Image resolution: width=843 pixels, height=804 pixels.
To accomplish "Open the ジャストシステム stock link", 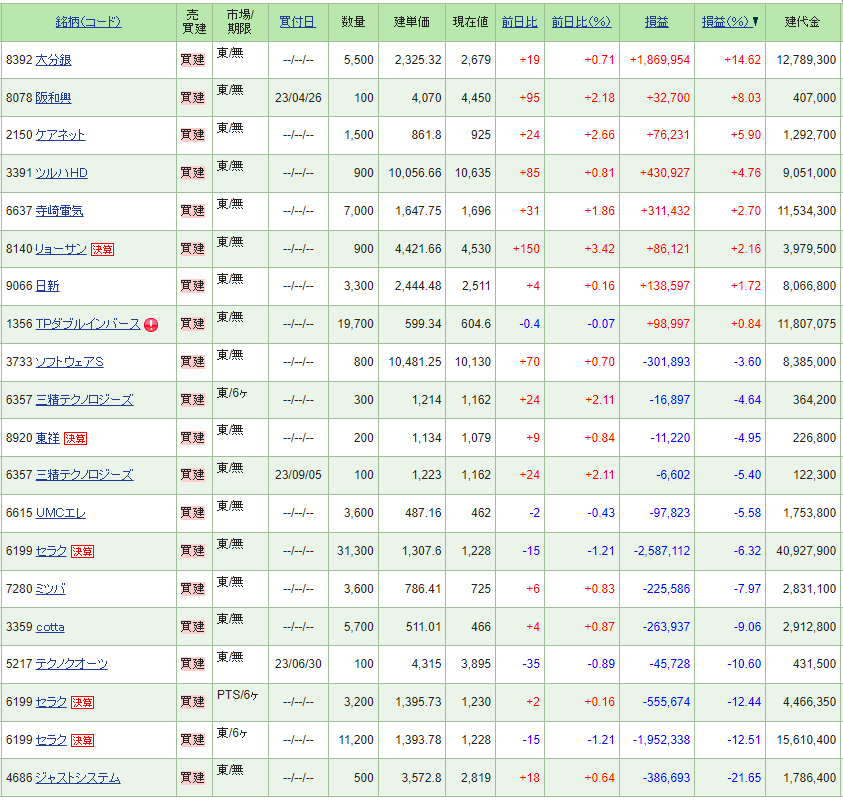I will (x=78, y=778).
